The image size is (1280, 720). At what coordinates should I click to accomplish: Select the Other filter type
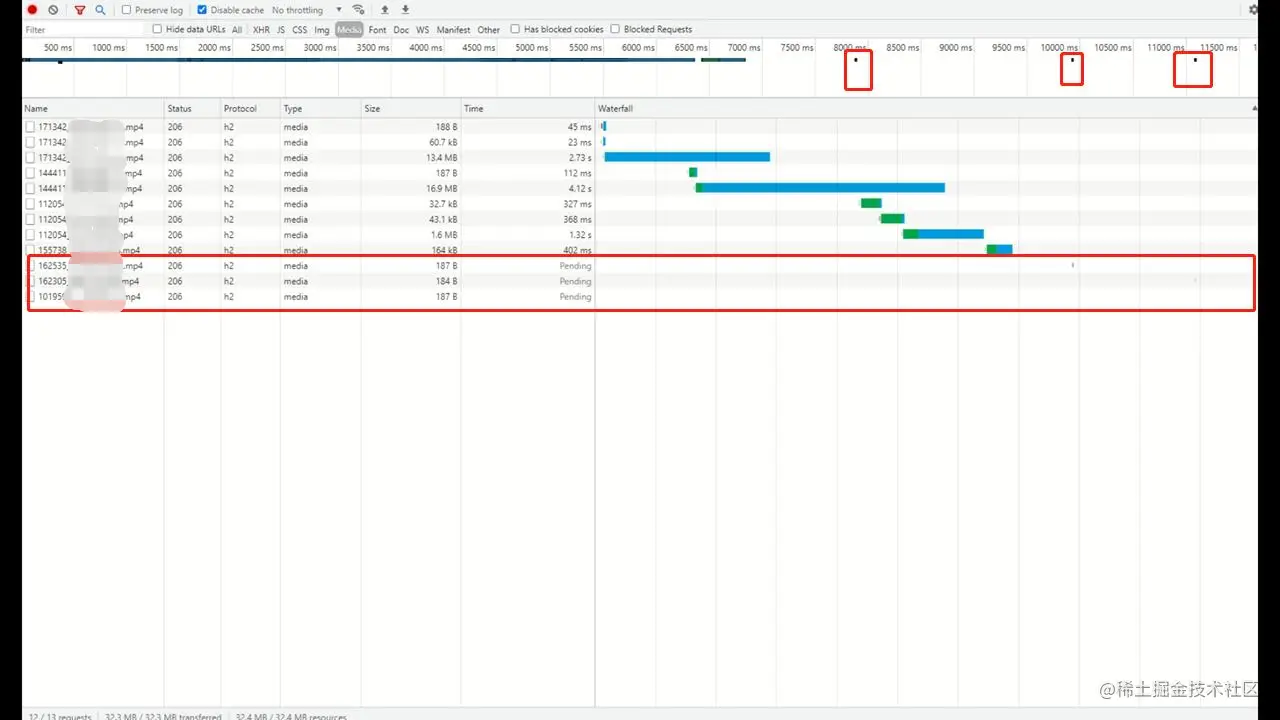(x=489, y=30)
